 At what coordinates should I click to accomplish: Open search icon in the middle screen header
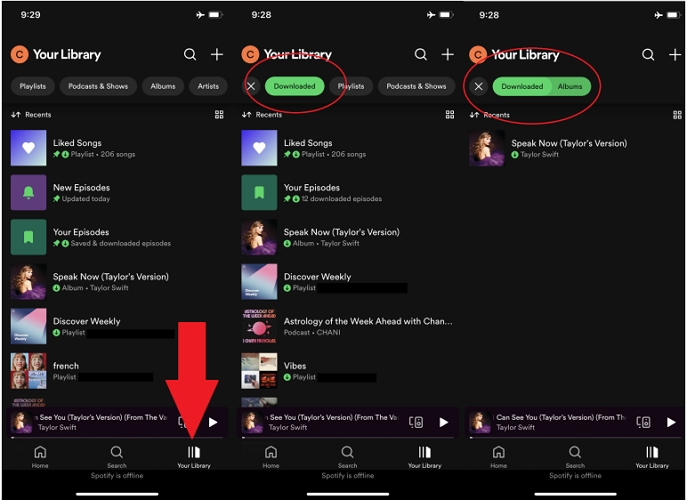click(421, 54)
